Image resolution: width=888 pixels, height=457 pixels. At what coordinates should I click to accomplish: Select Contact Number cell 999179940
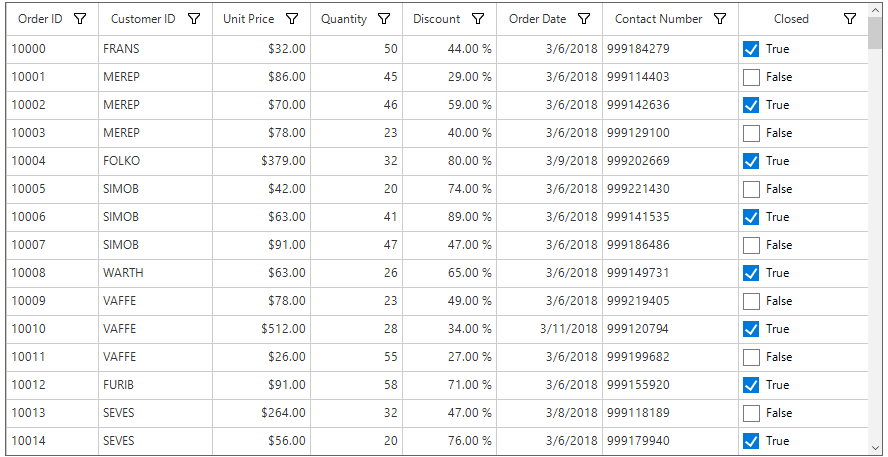[x=671, y=442]
